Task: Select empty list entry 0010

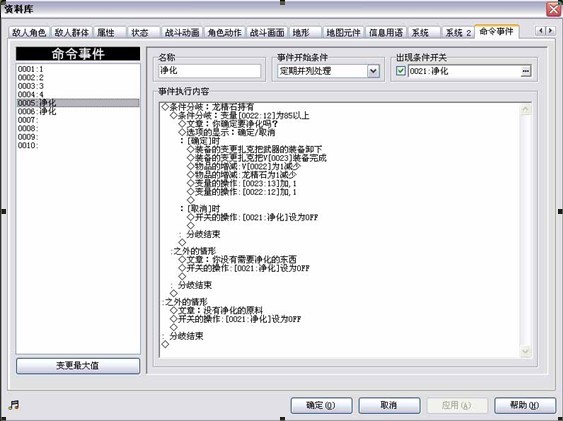Action: tap(78, 145)
